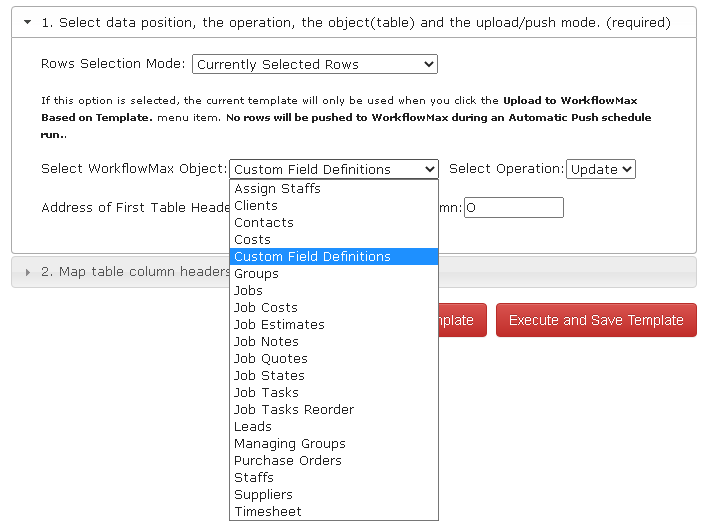The image size is (711, 527).
Task: Choose Costs from the object list
Action: point(334,239)
